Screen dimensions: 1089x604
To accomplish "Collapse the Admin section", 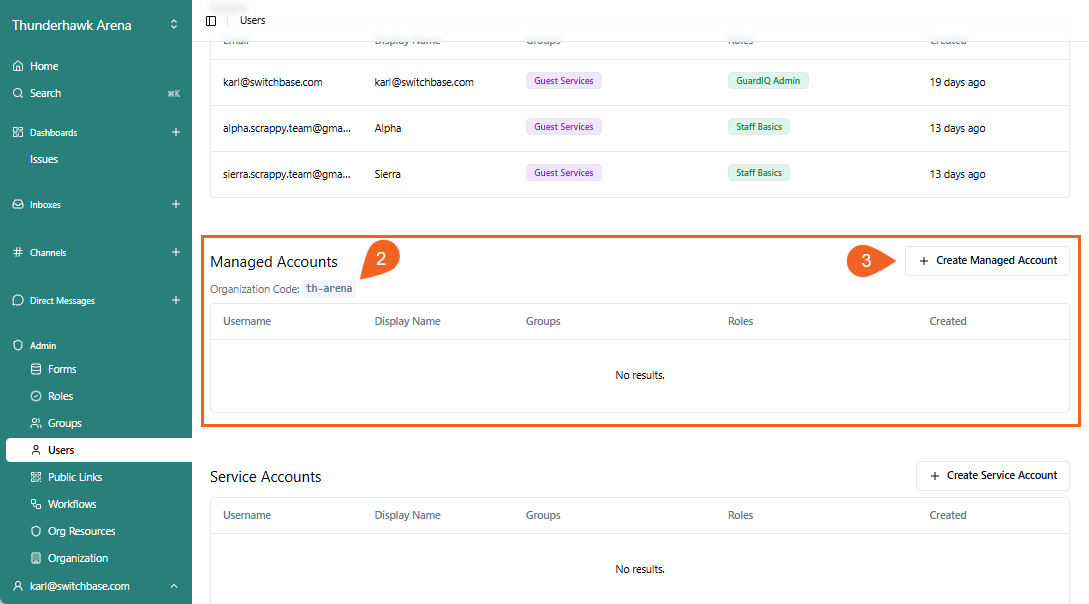I will click(x=43, y=345).
